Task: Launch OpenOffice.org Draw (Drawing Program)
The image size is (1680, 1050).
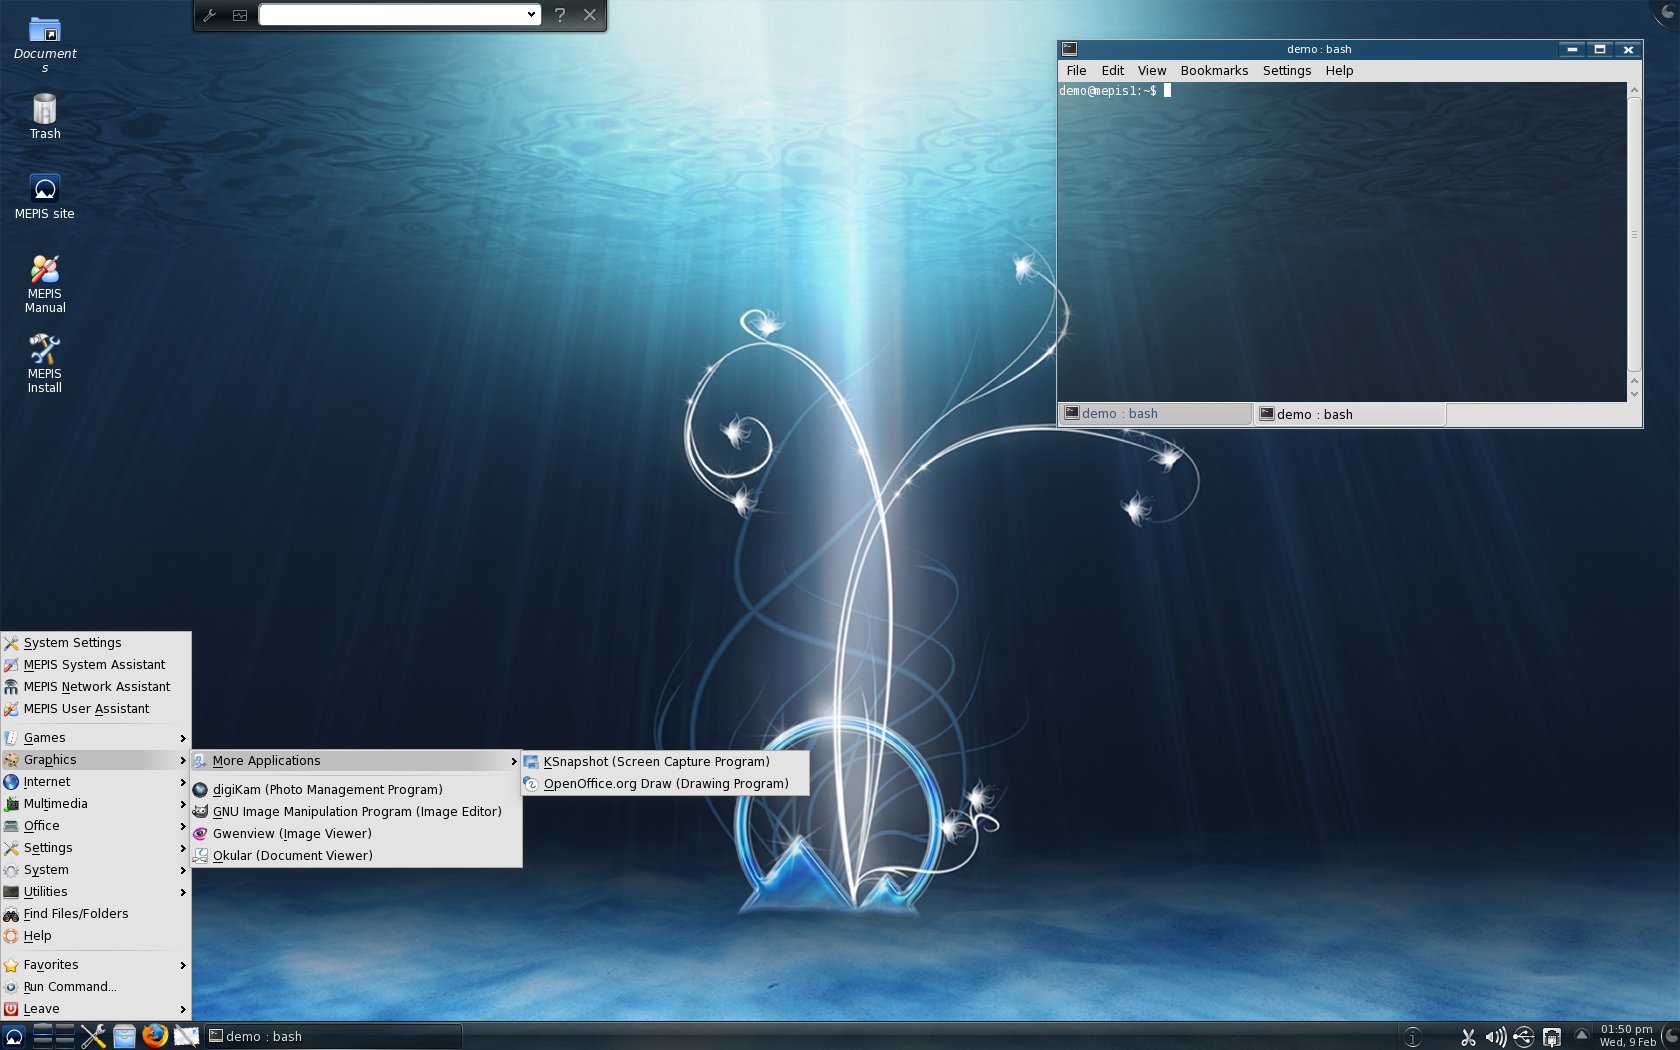Action: pos(665,784)
